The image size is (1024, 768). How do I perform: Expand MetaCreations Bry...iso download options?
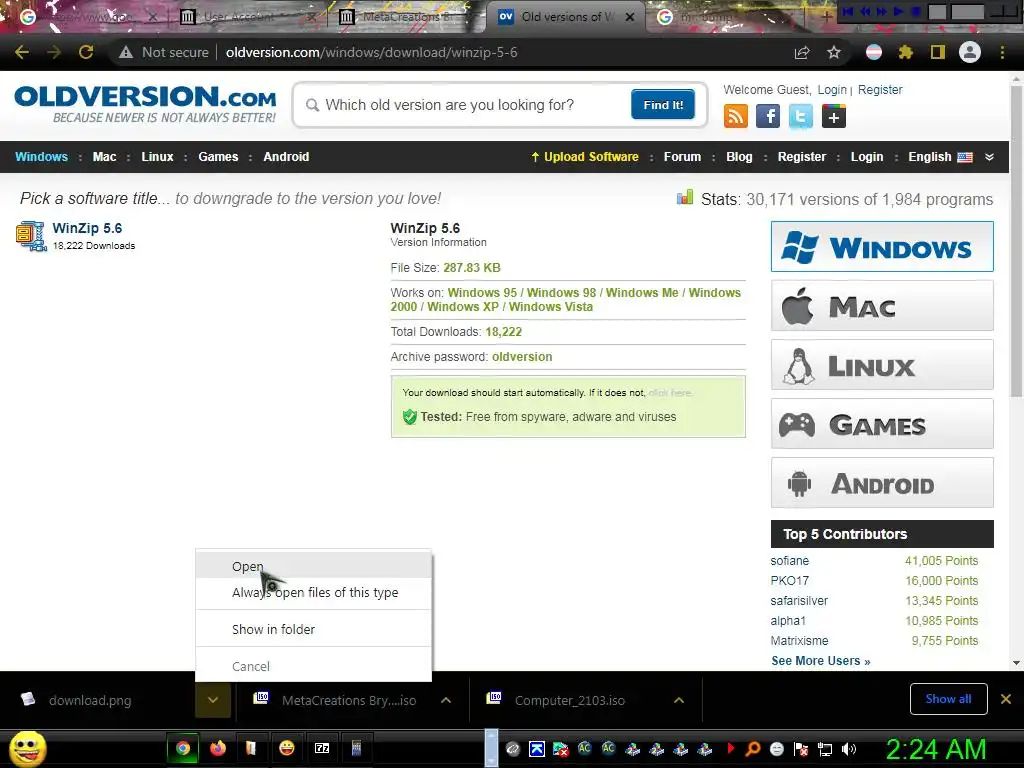tap(446, 700)
